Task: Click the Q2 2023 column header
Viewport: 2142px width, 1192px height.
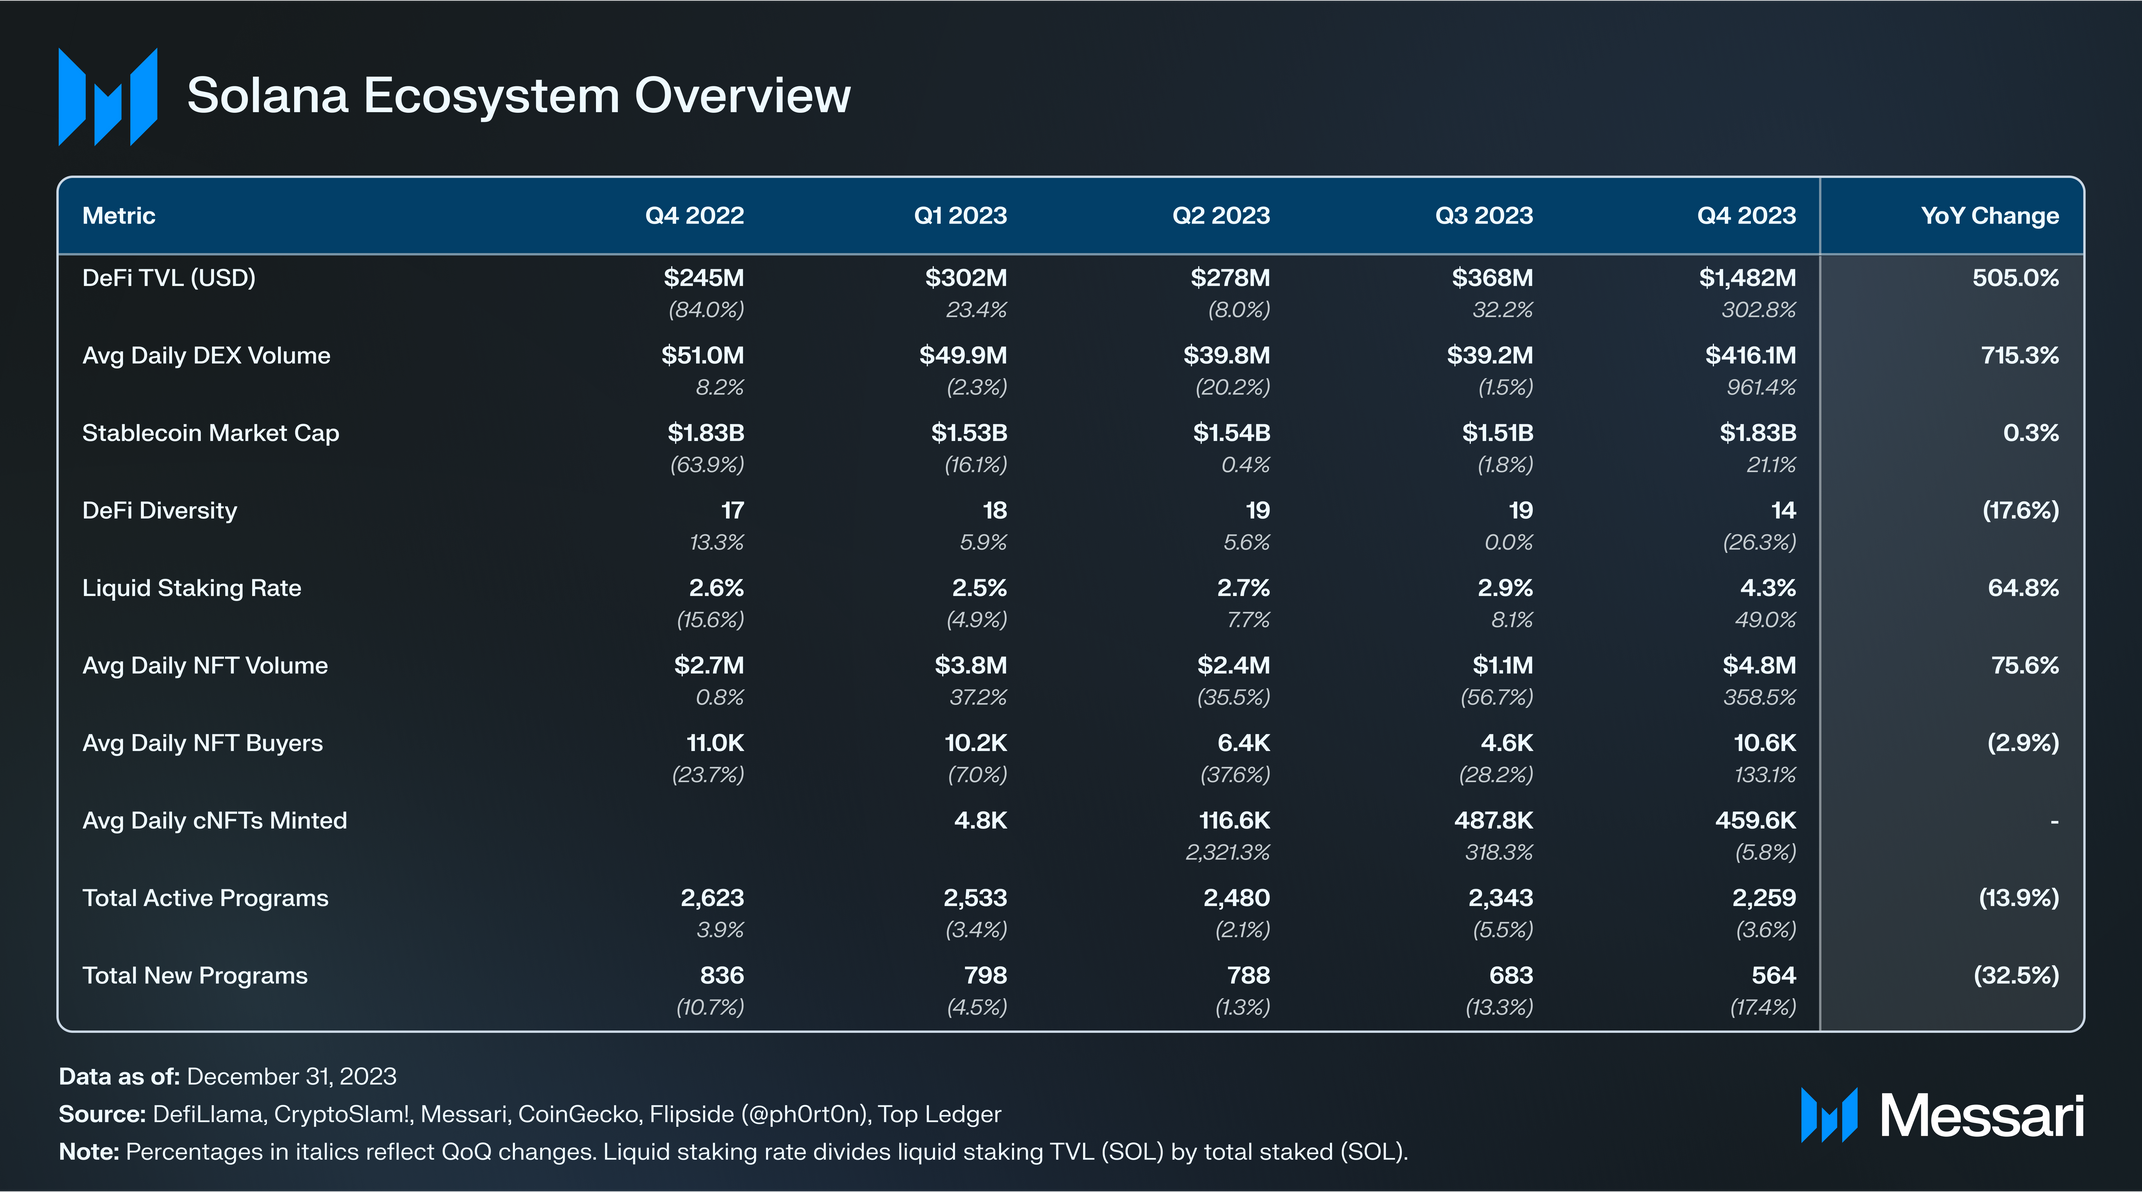Action: point(1221,216)
